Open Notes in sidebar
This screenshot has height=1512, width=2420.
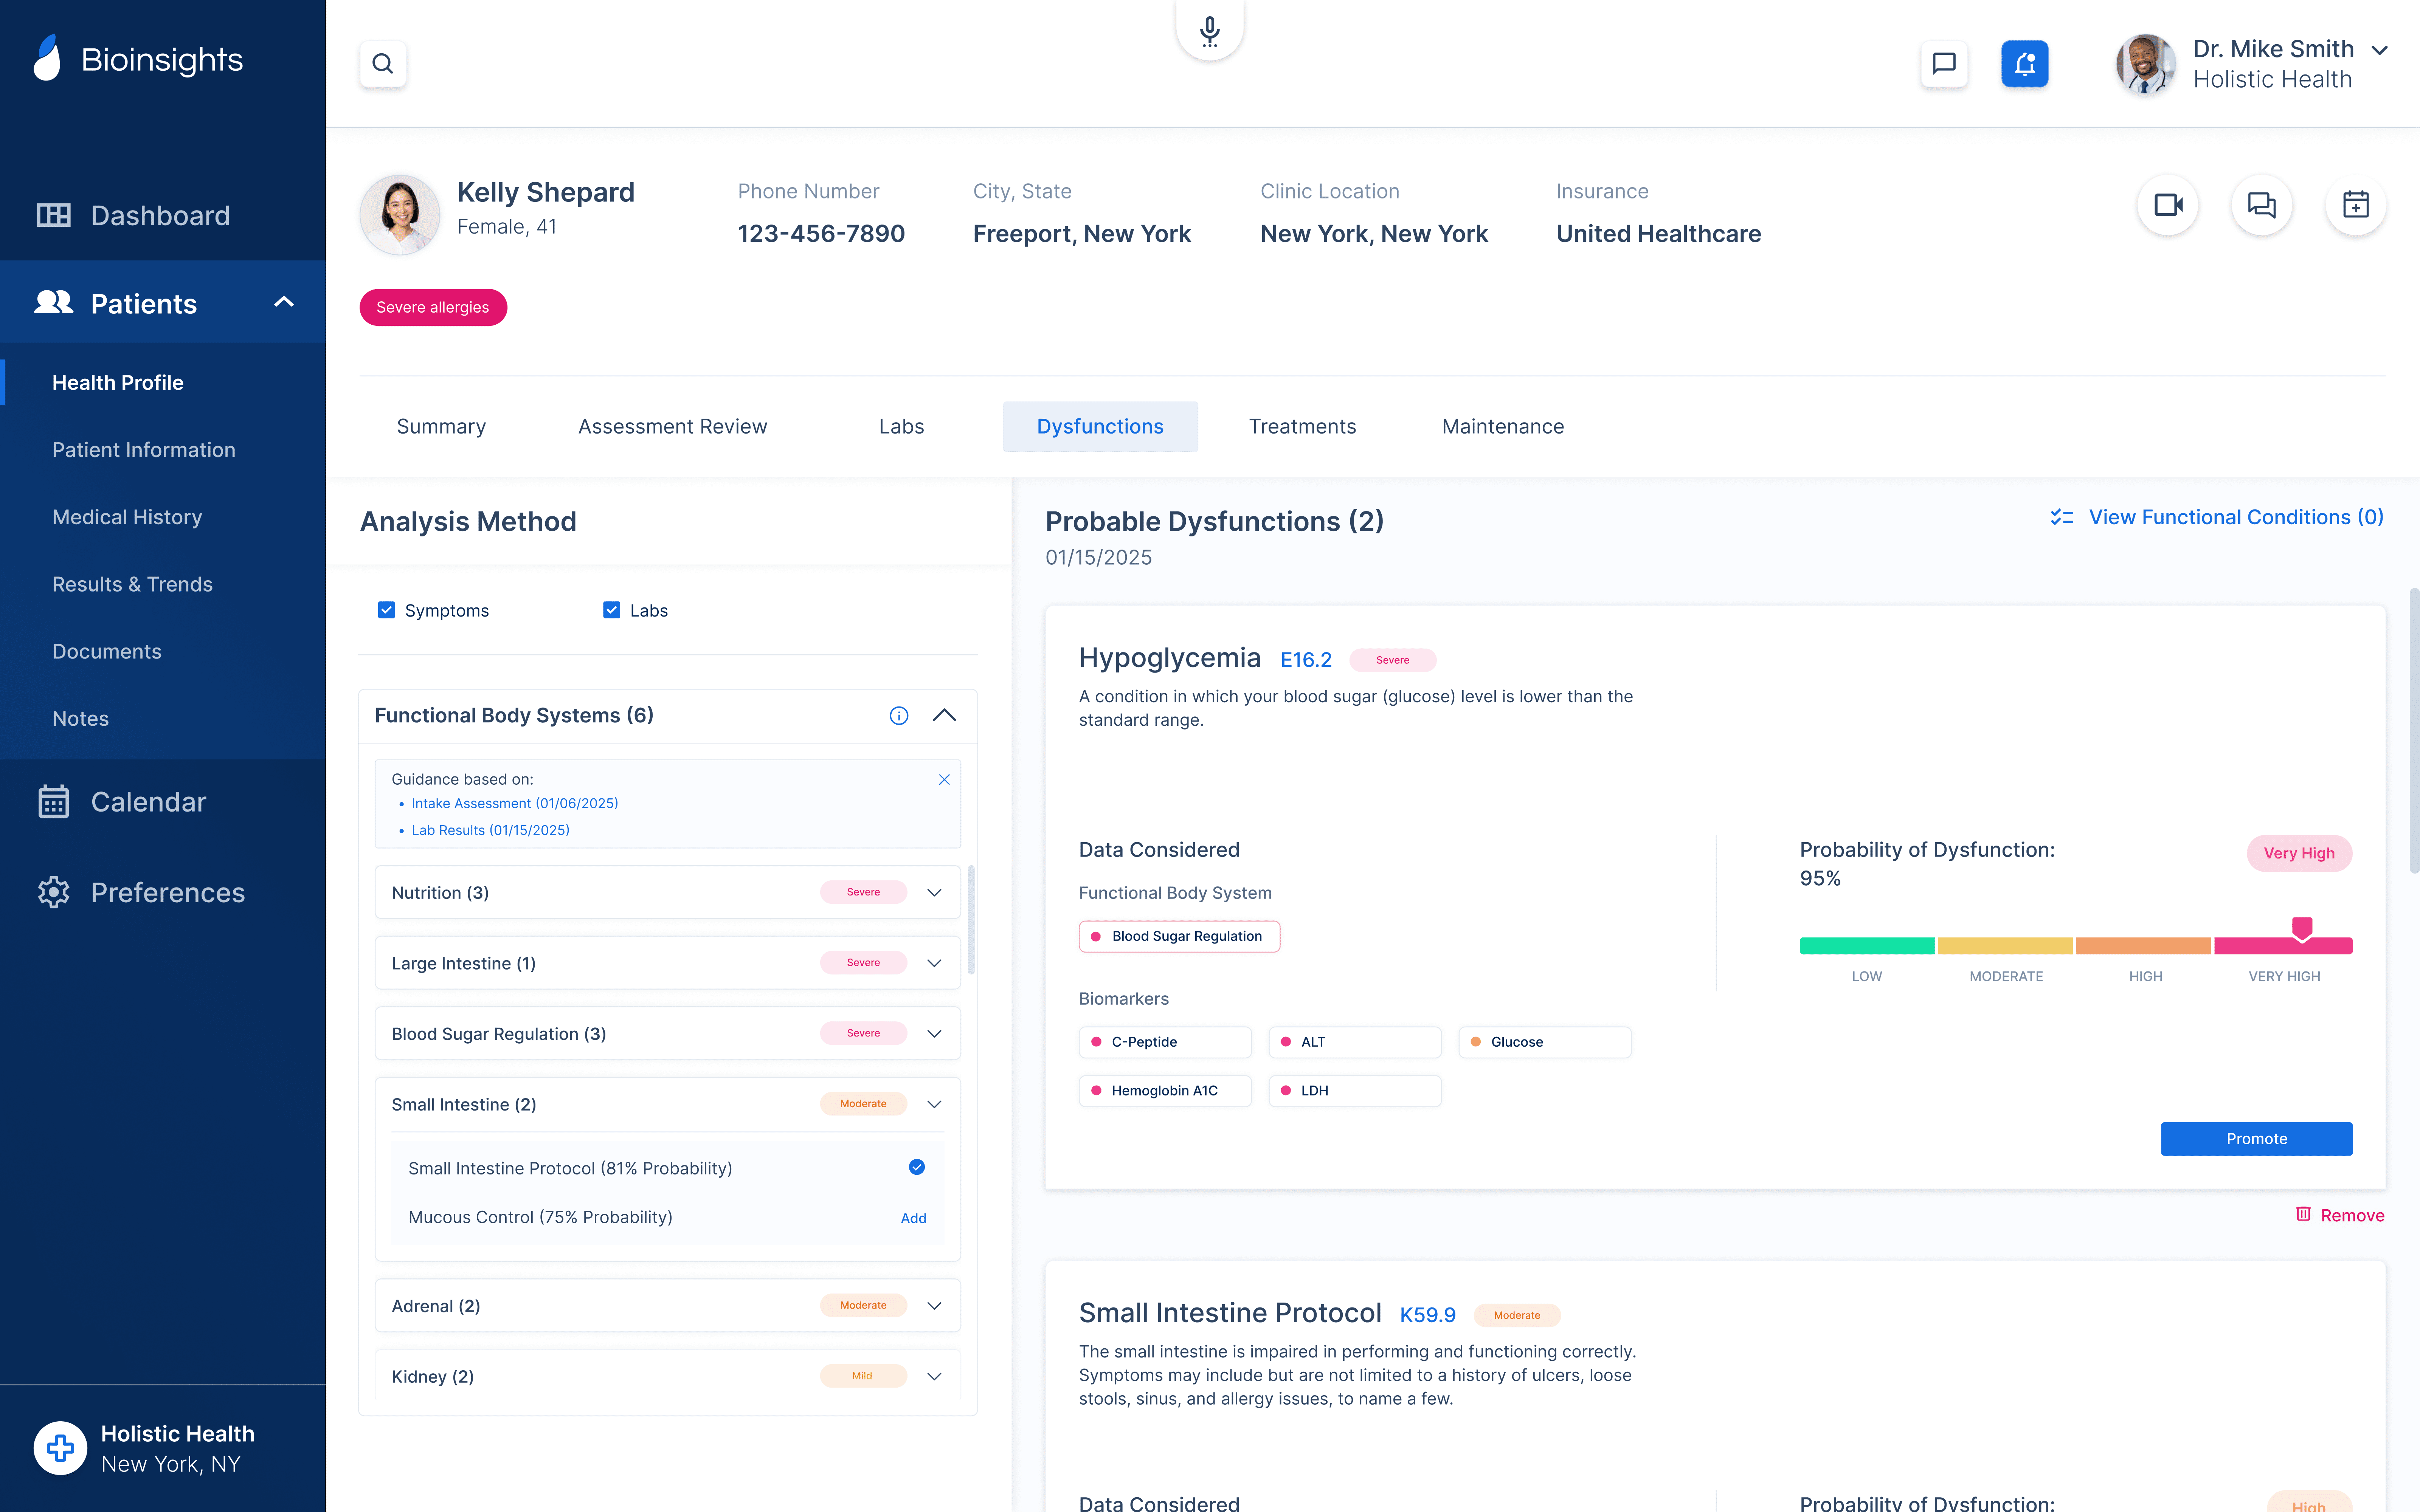80,719
